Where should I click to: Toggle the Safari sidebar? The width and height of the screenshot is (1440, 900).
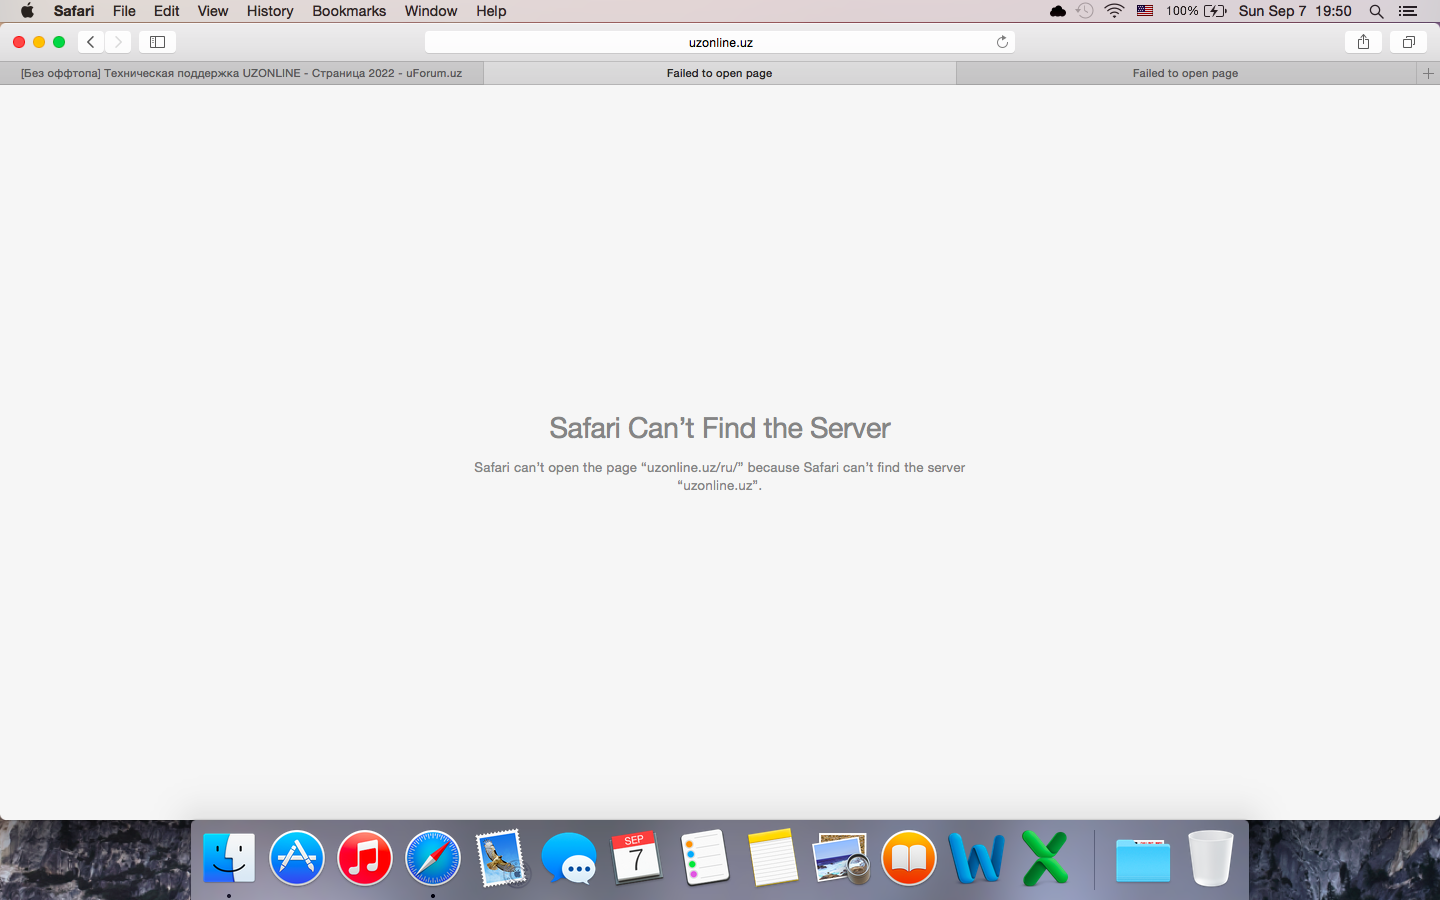(157, 42)
